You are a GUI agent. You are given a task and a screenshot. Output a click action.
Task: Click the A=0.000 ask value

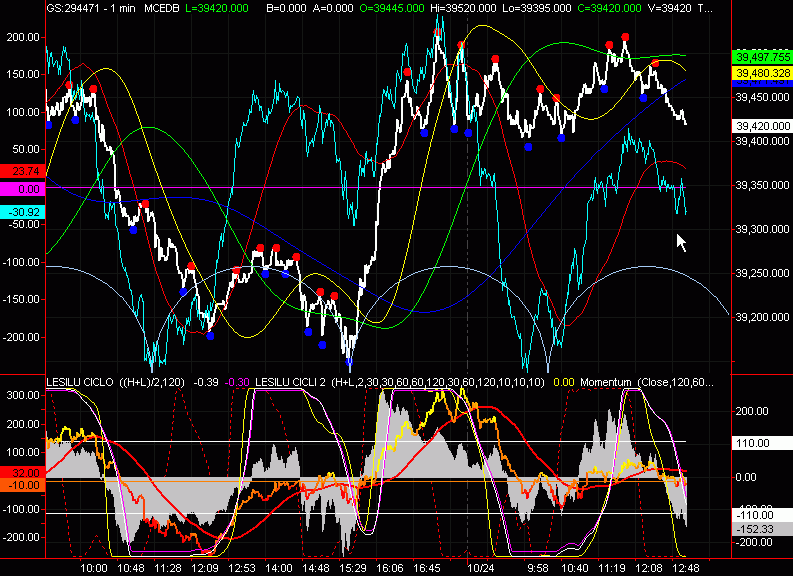(x=333, y=8)
